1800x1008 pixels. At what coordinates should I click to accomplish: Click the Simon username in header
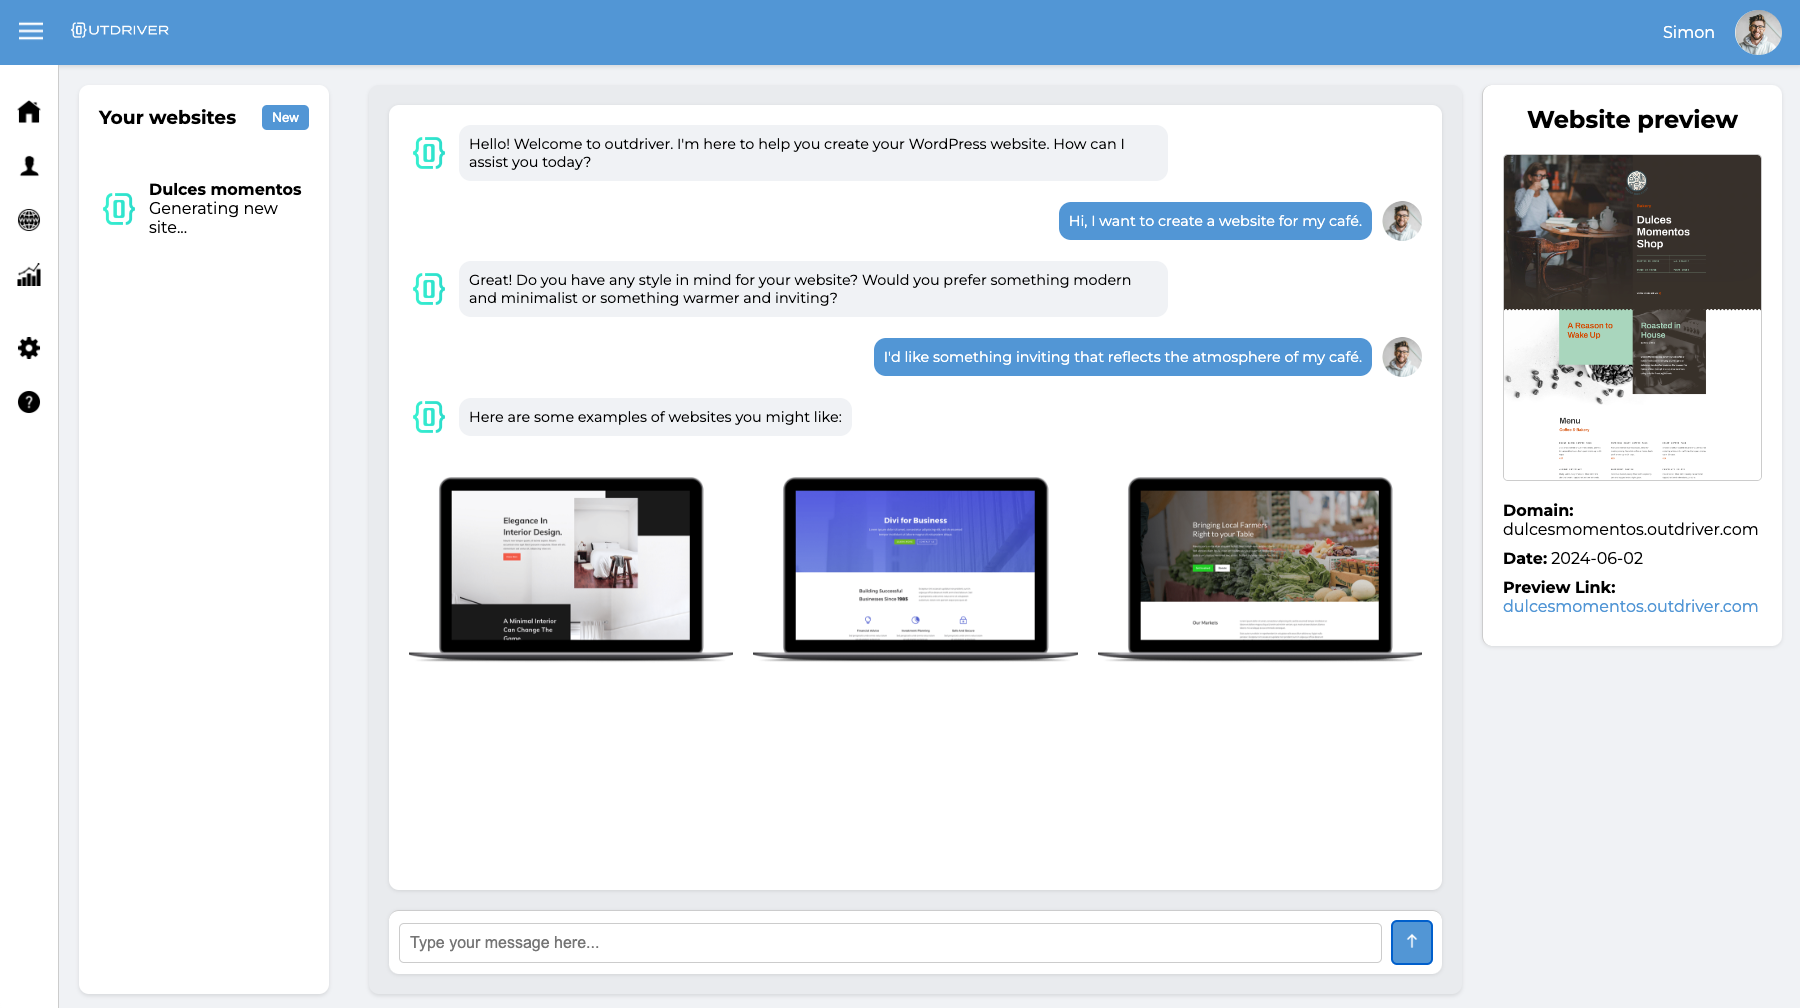click(1688, 32)
